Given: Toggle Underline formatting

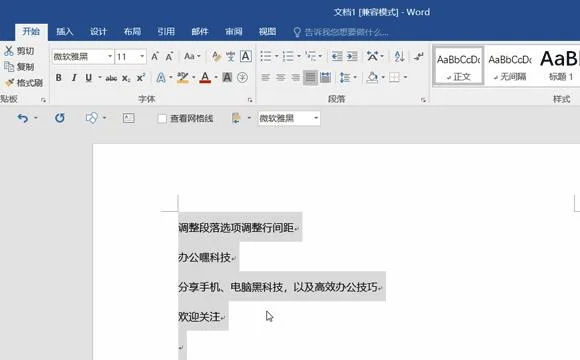Looking at the screenshot, I should (x=88, y=78).
